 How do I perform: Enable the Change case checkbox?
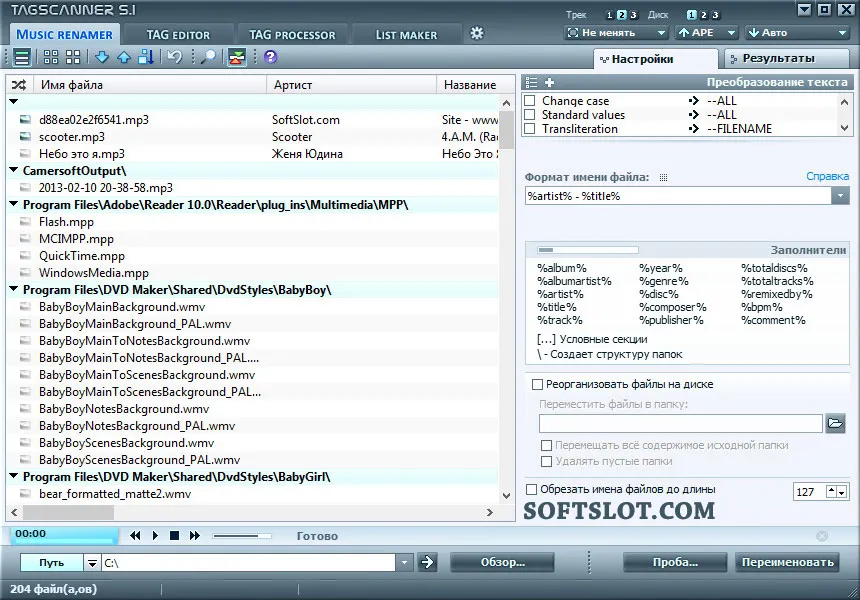click(x=530, y=101)
